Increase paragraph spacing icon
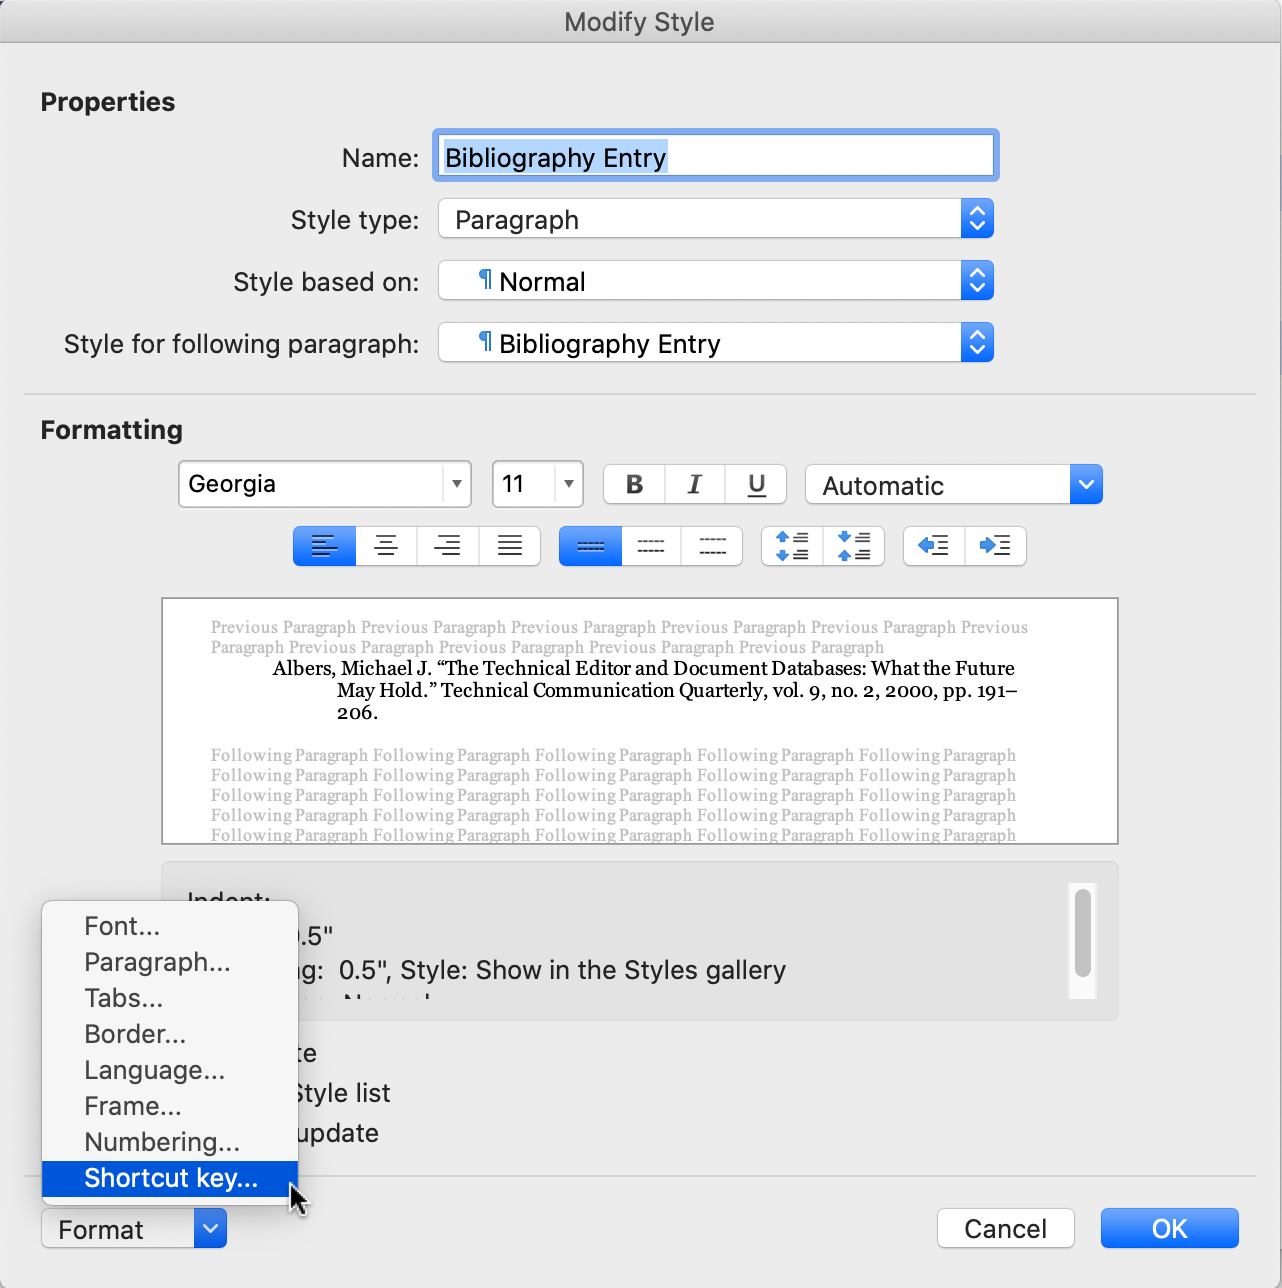This screenshot has height=1288, width=1282. pos(792,546)
